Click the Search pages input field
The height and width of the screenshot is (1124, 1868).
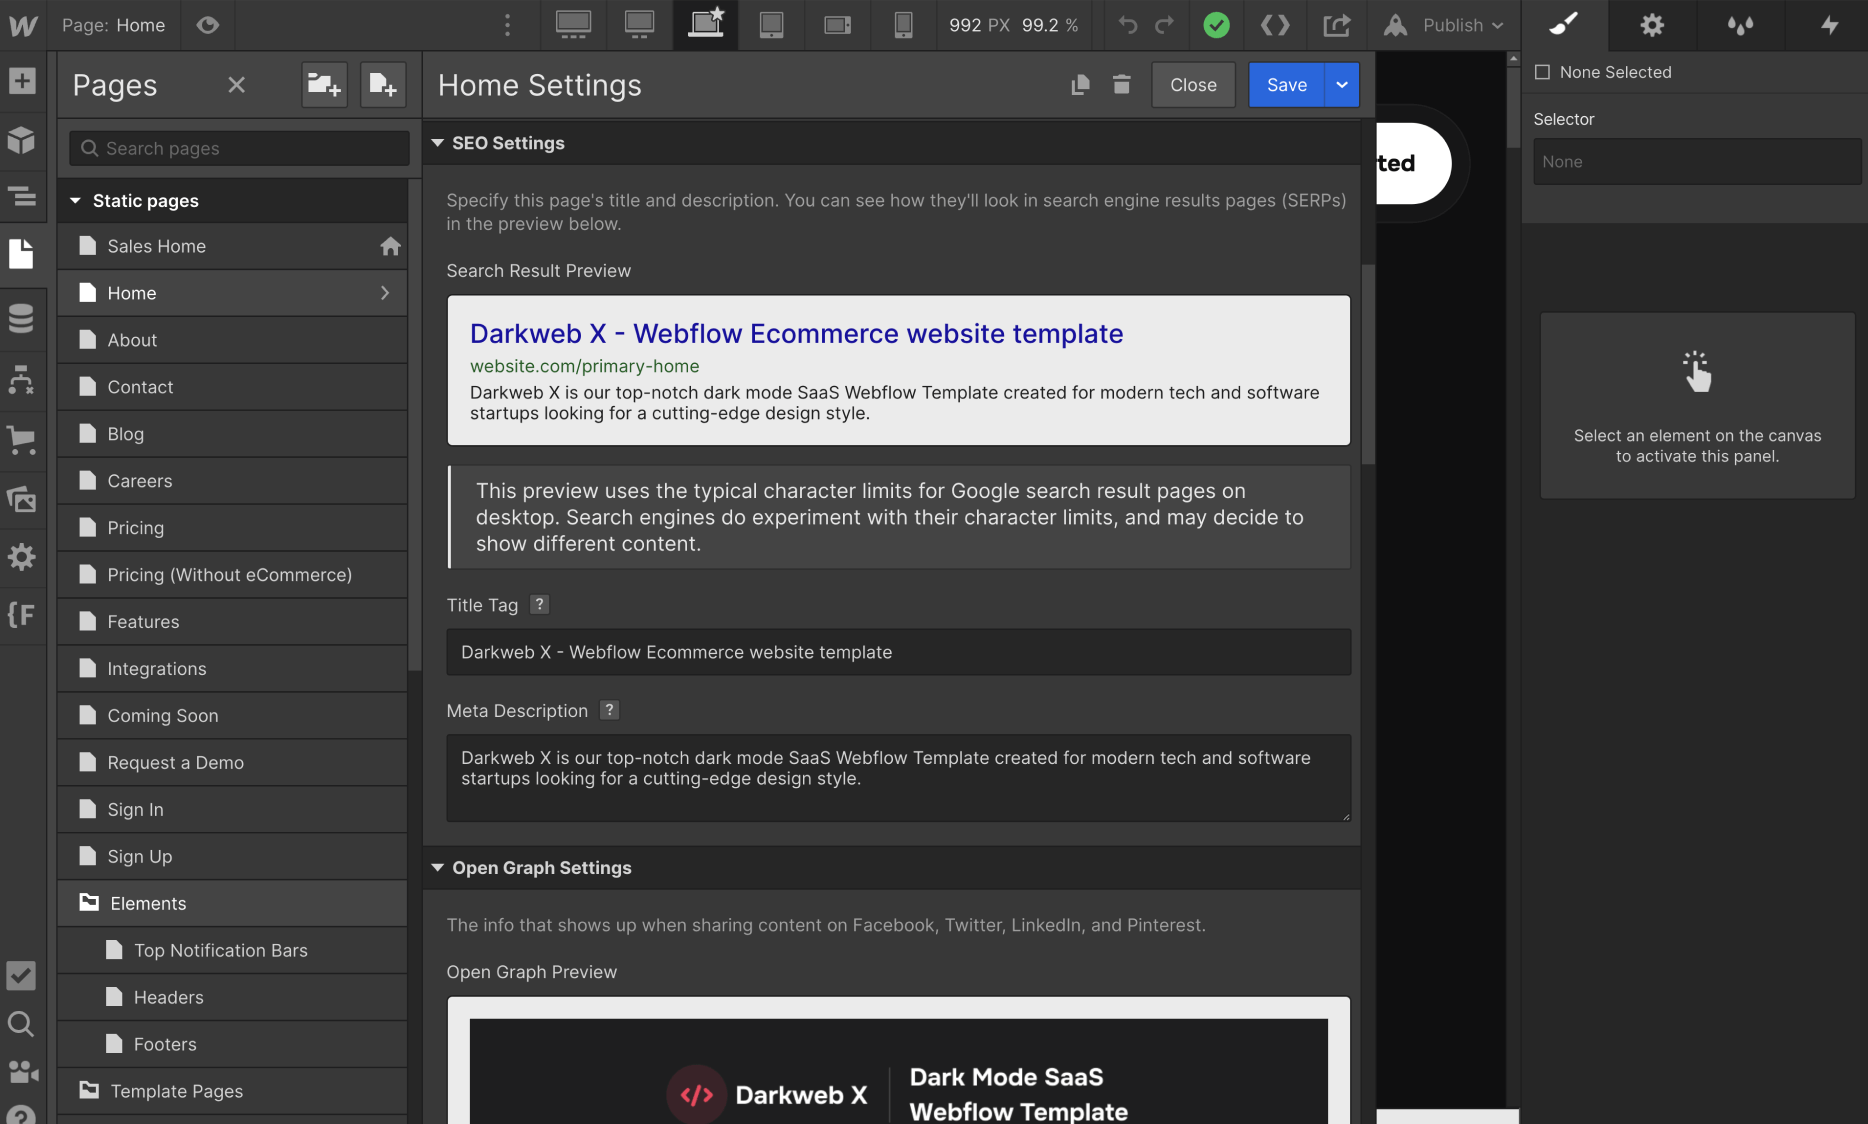(237, 148)
